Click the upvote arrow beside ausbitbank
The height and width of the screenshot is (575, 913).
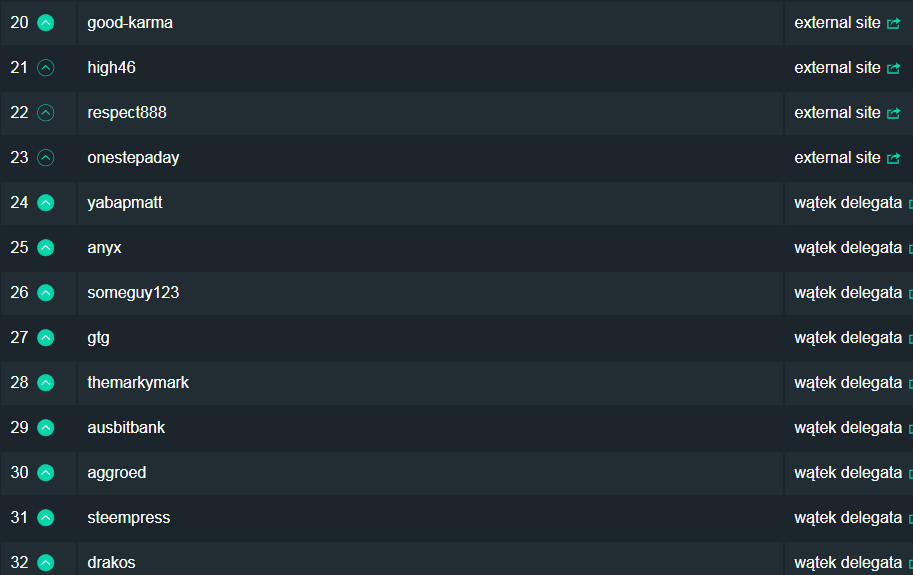pos(45,428)
